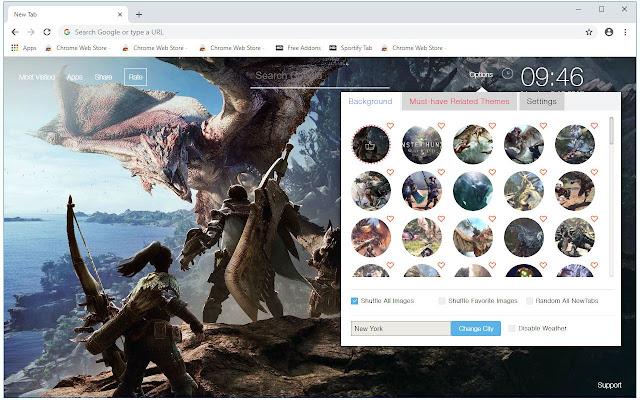Go back with the browser back arrow
This screenshot has width=640, height=400.
click(x=15, y=32)
